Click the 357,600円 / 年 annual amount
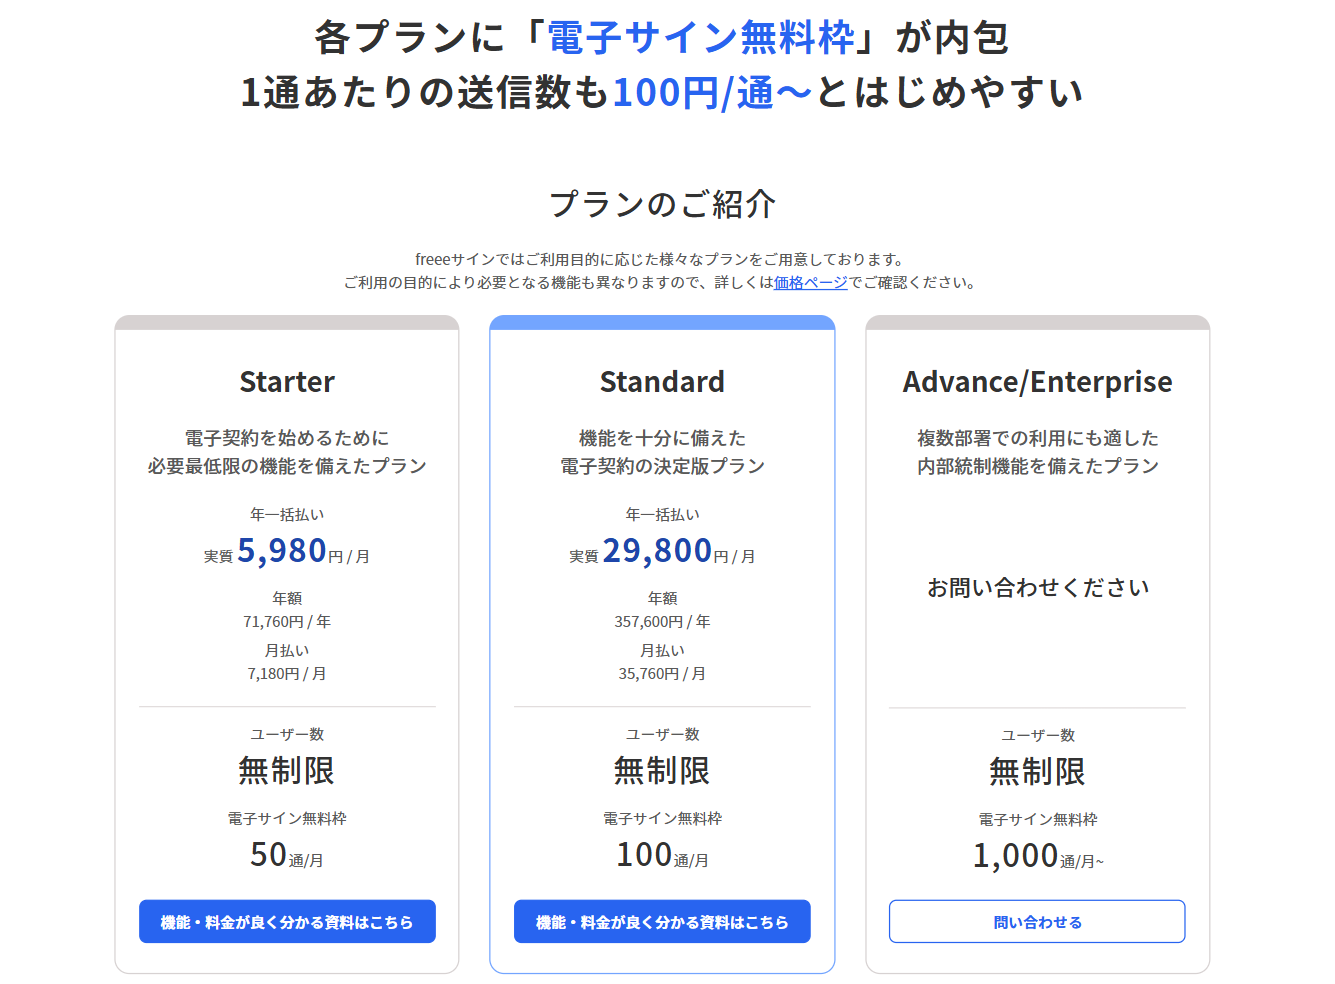This screenshot has height=984, width=1335. [x=662, y=622]
